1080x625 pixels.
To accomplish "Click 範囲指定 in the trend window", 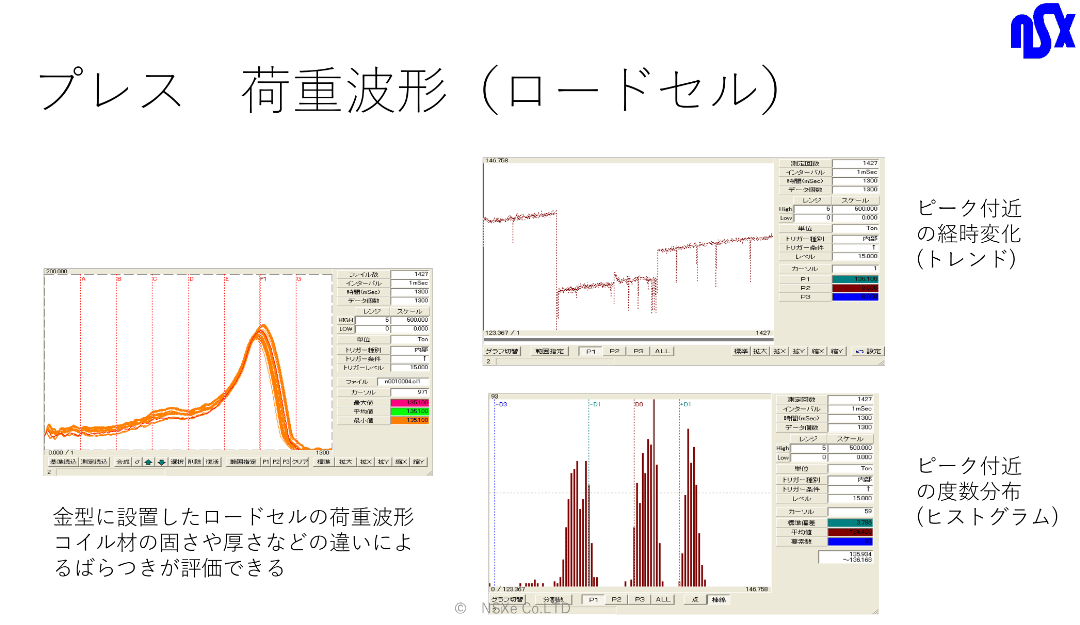I will point(549,351).
